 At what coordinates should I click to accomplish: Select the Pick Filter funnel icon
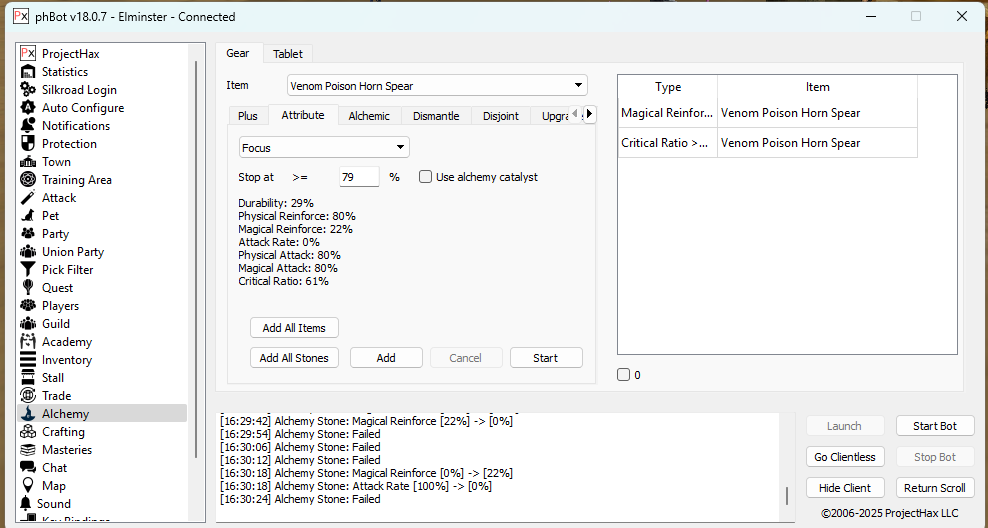(28, 270)
